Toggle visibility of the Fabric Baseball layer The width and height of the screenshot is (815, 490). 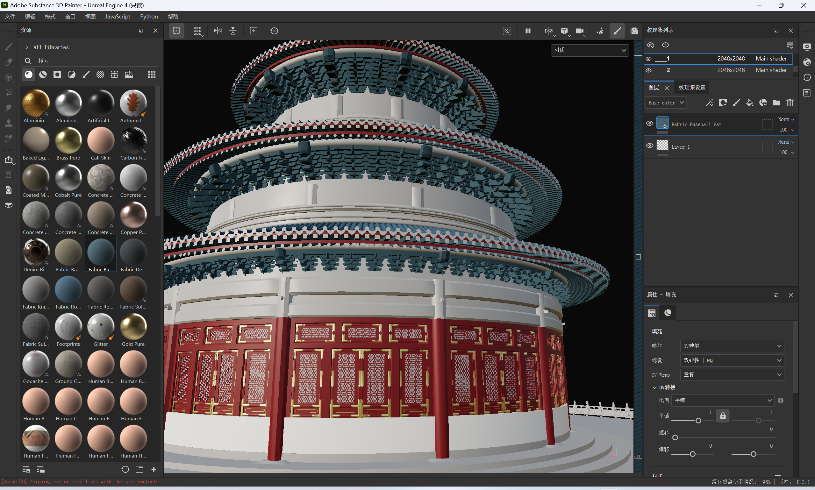(x=649, y=124)
